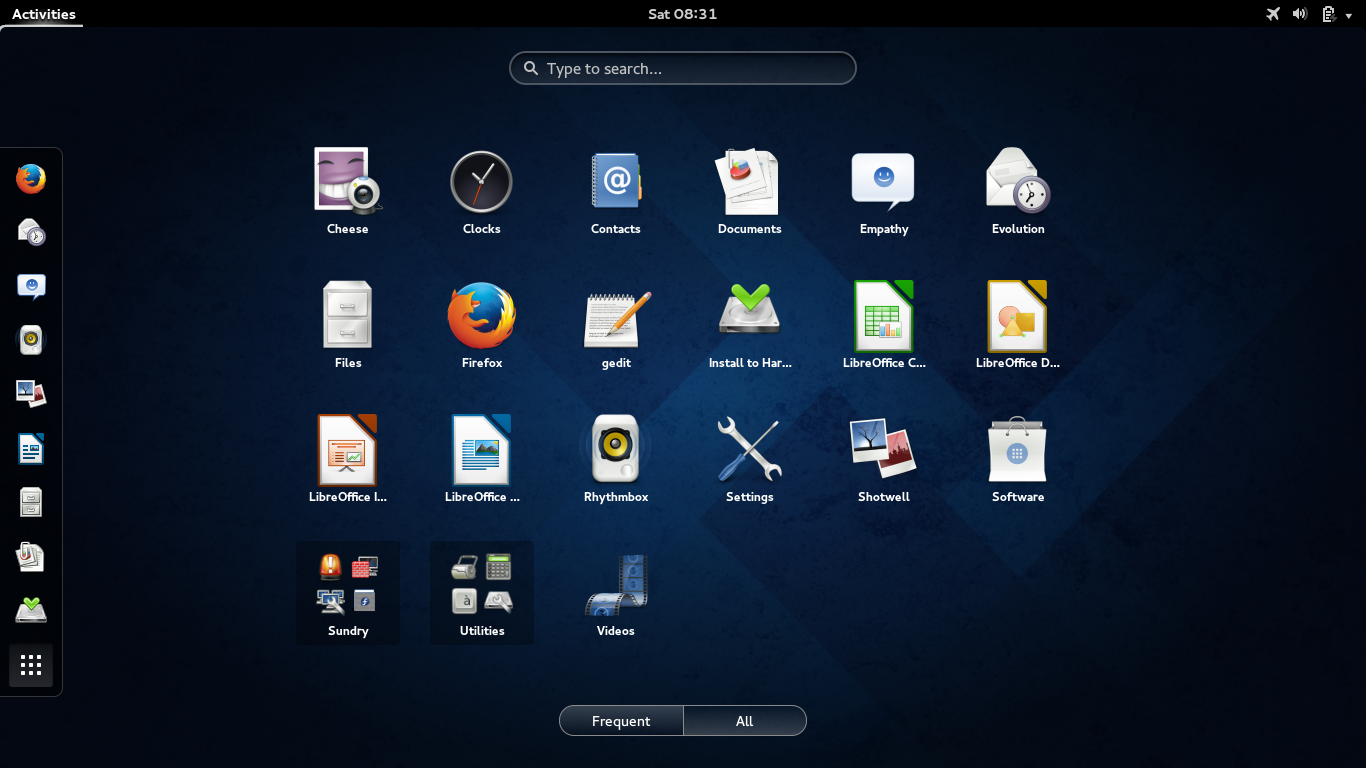Expand the Sundry app folder
The width and height of the screenshot is (1366, 768).
pos(348,593)
